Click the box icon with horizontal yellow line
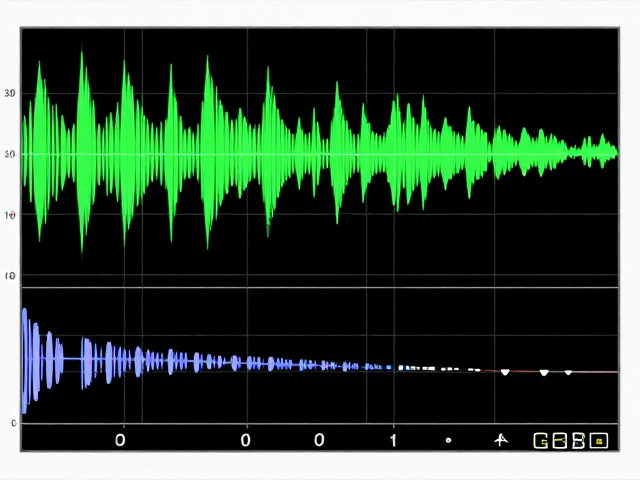The height and width of the screenshot is (480, 640). tap(559, 441)
